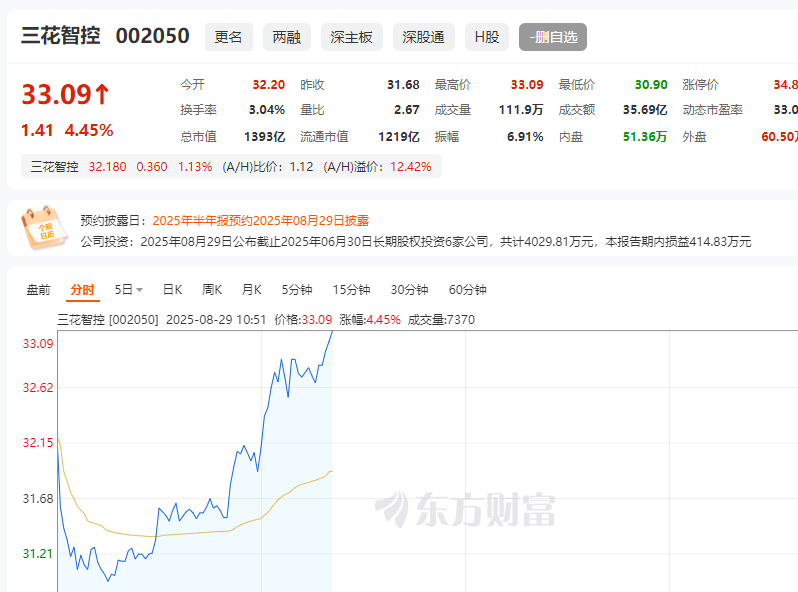Select the 30分钟 chart tab
798x592 pixels.
(409, 290)
